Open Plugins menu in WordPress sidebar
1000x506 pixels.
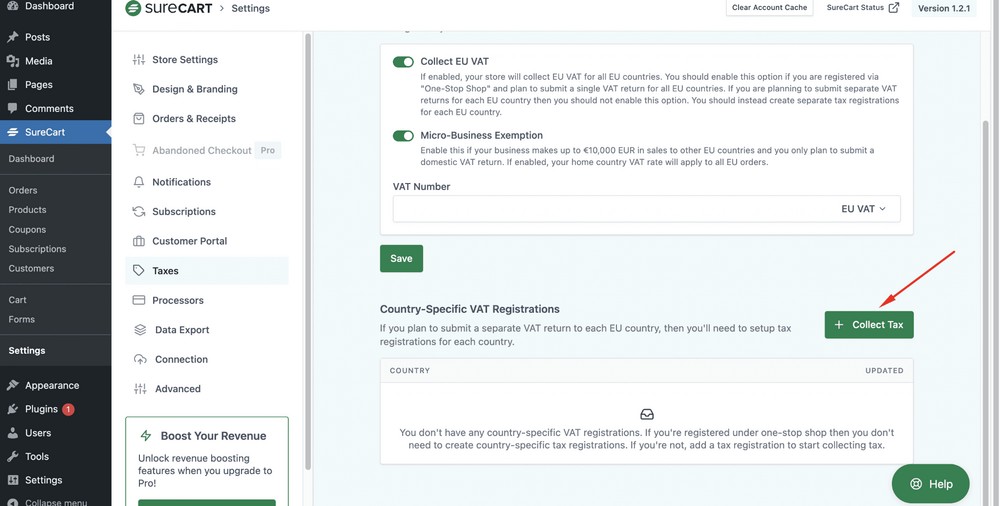click(x=41, y=409)
